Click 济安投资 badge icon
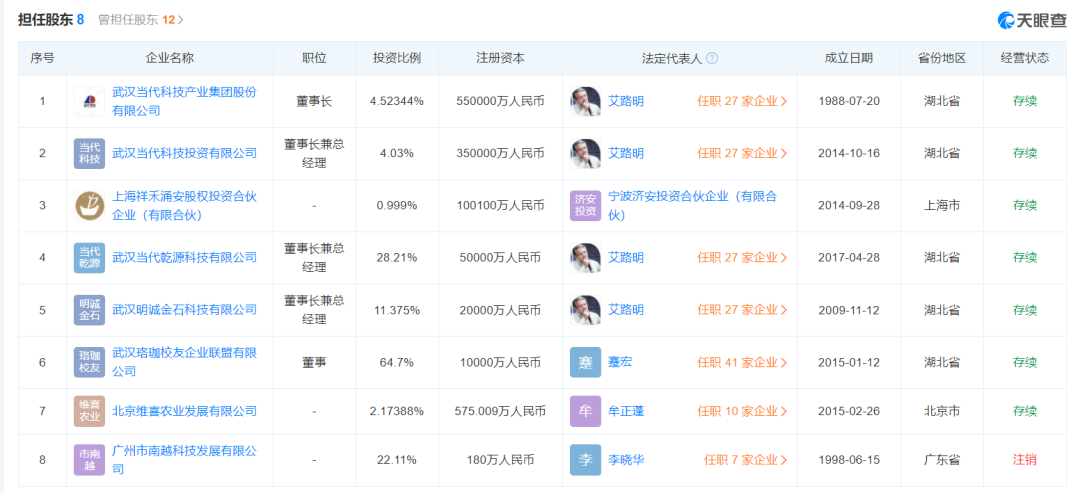The height and width of the screenshot is (493, 1080). tap(585, 206)
